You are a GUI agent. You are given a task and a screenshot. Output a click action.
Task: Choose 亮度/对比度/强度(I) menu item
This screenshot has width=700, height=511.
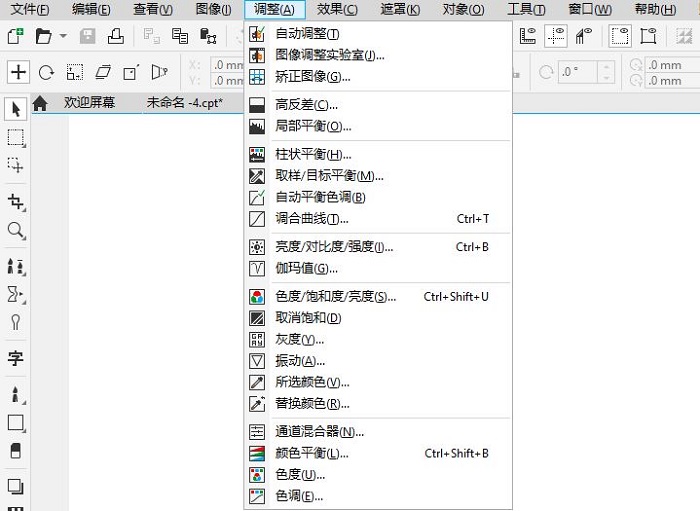(x=378, y=247)
